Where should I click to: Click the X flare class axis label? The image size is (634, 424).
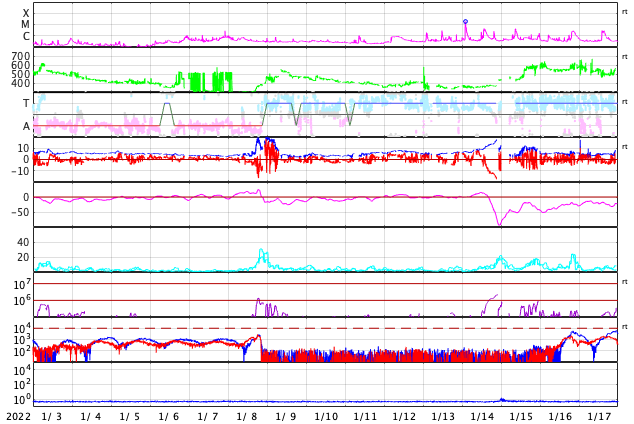coord(26,13)
